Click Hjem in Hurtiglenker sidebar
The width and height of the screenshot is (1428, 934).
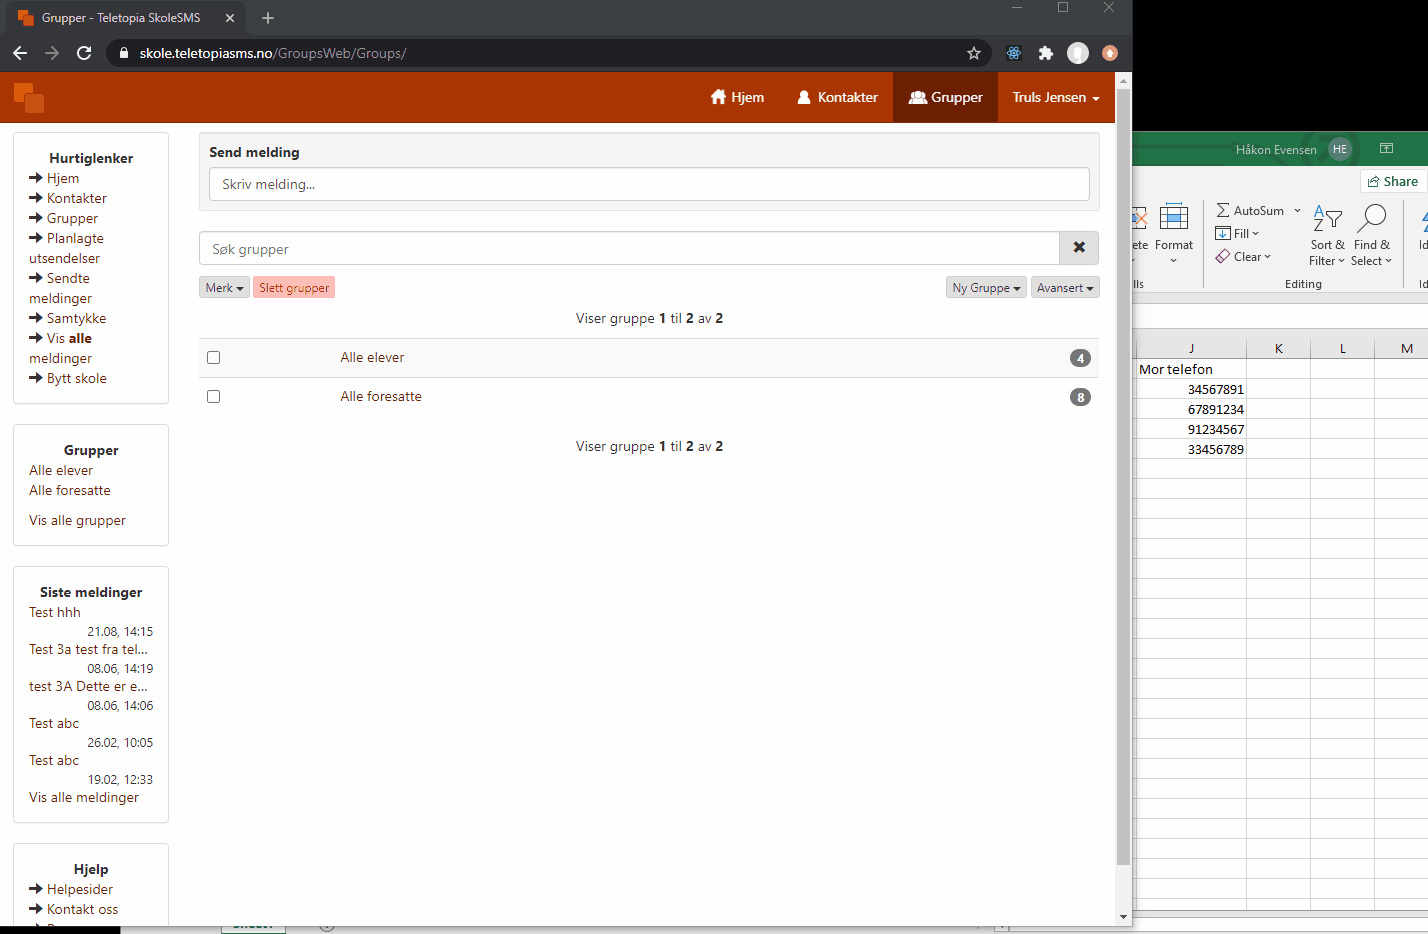[63, 178]
